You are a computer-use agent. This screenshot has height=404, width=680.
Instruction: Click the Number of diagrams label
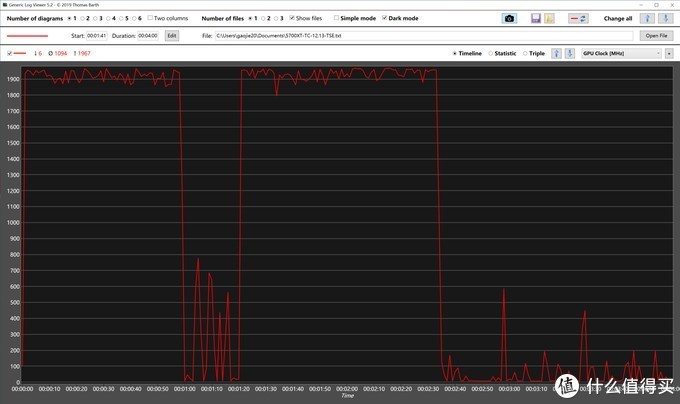[35, 18]
